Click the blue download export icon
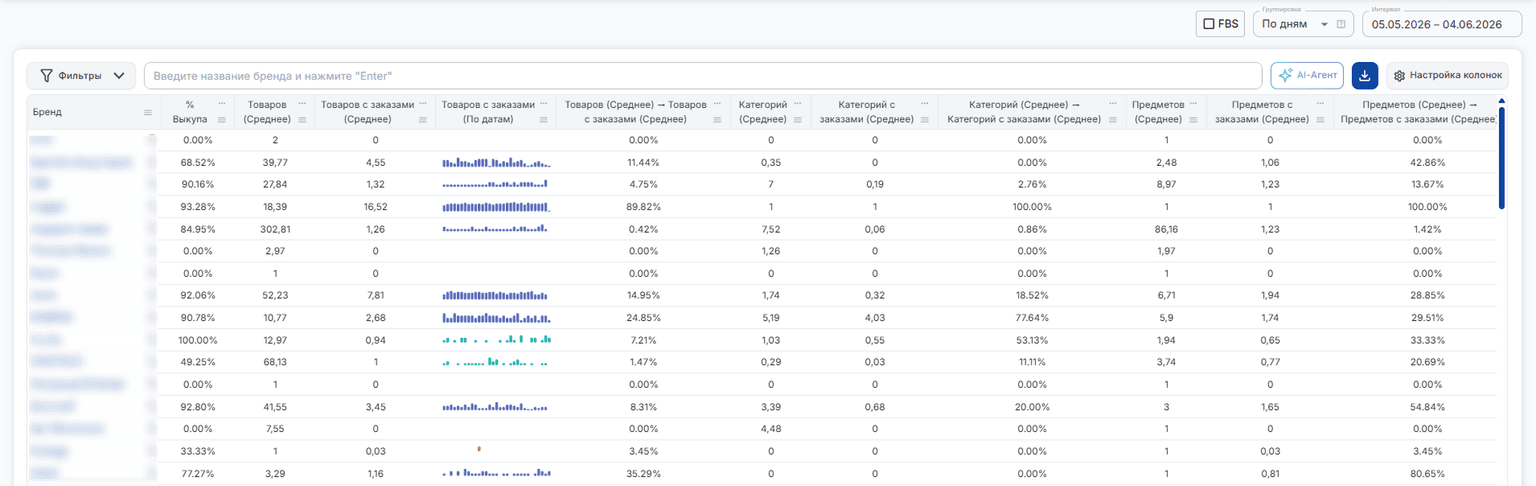1536x486 pixels. click(x=1365, y=75)
